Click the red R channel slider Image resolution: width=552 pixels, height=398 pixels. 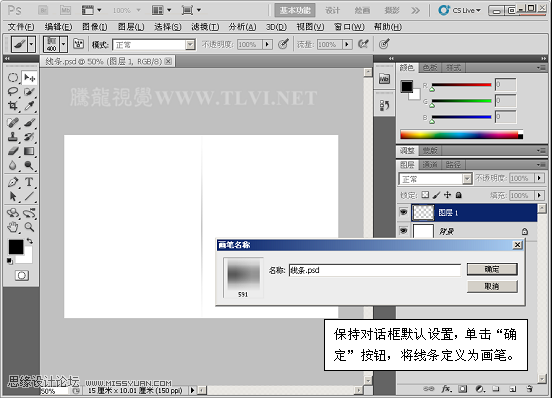(x=461, y=85)
